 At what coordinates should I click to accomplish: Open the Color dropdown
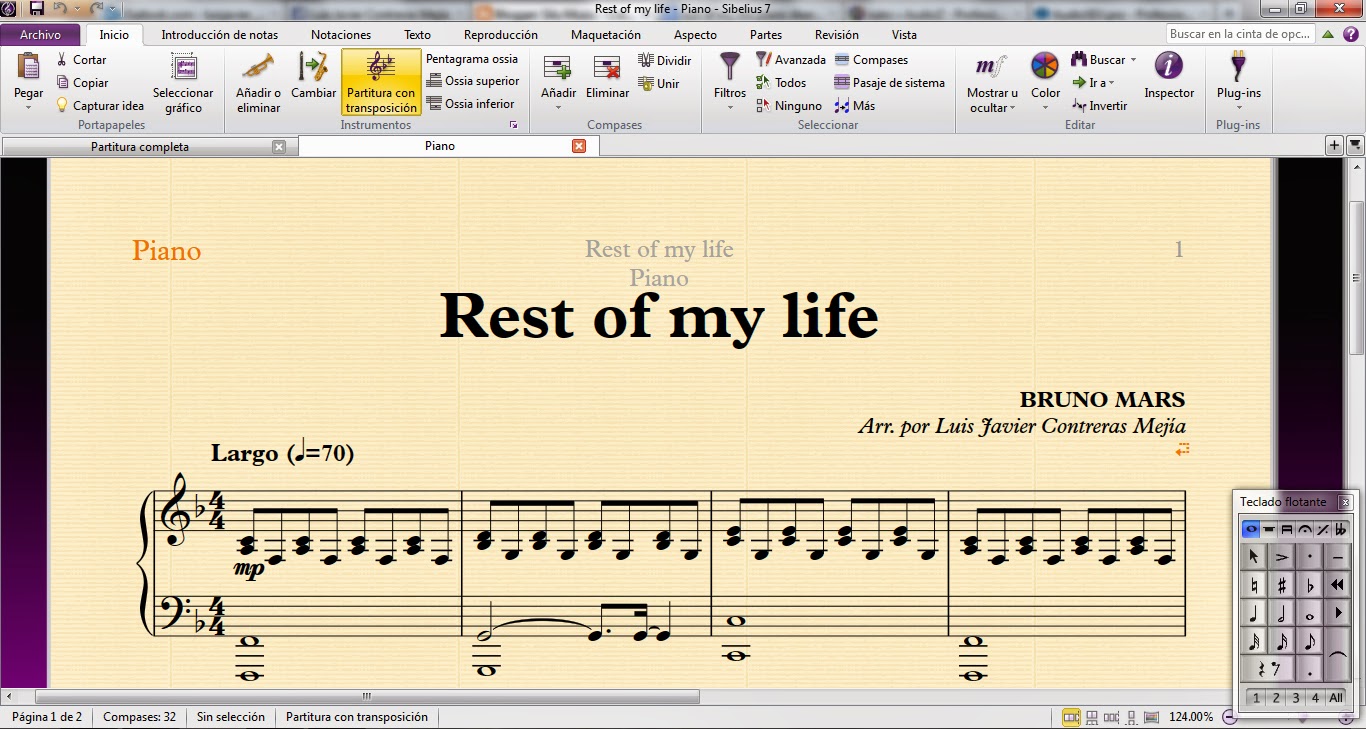click(1045, 107)
